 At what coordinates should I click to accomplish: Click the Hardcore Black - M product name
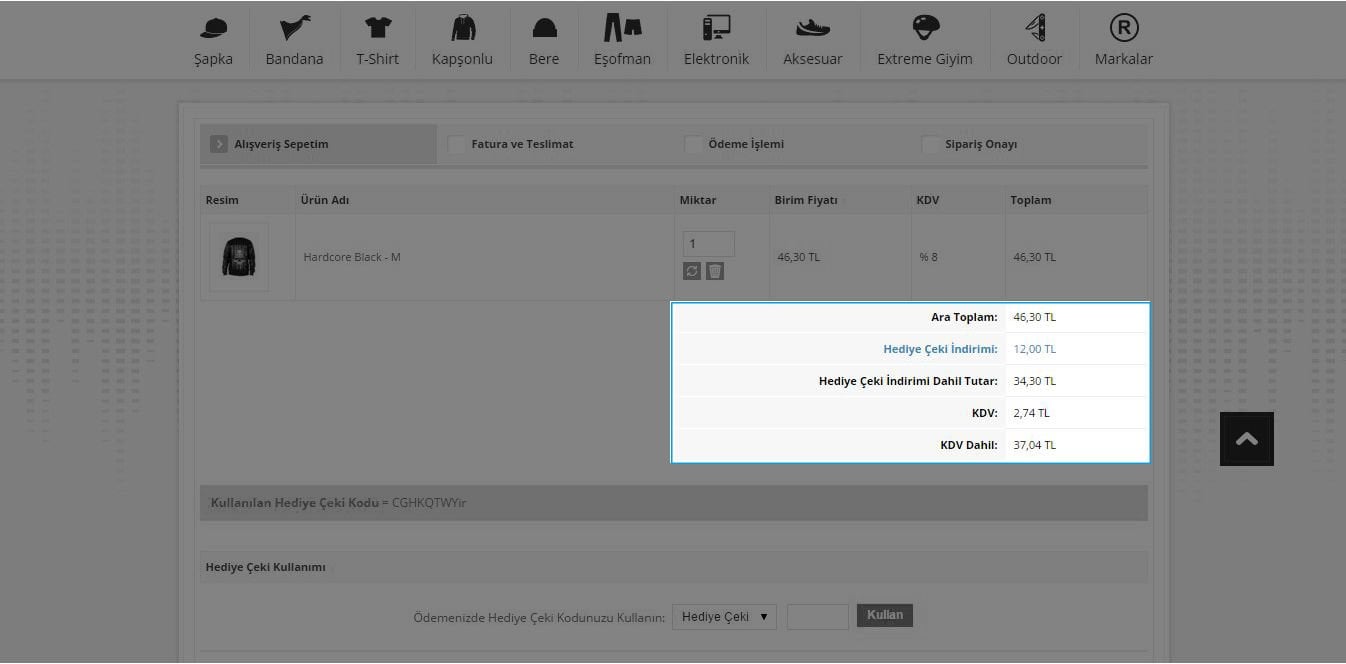352,257
